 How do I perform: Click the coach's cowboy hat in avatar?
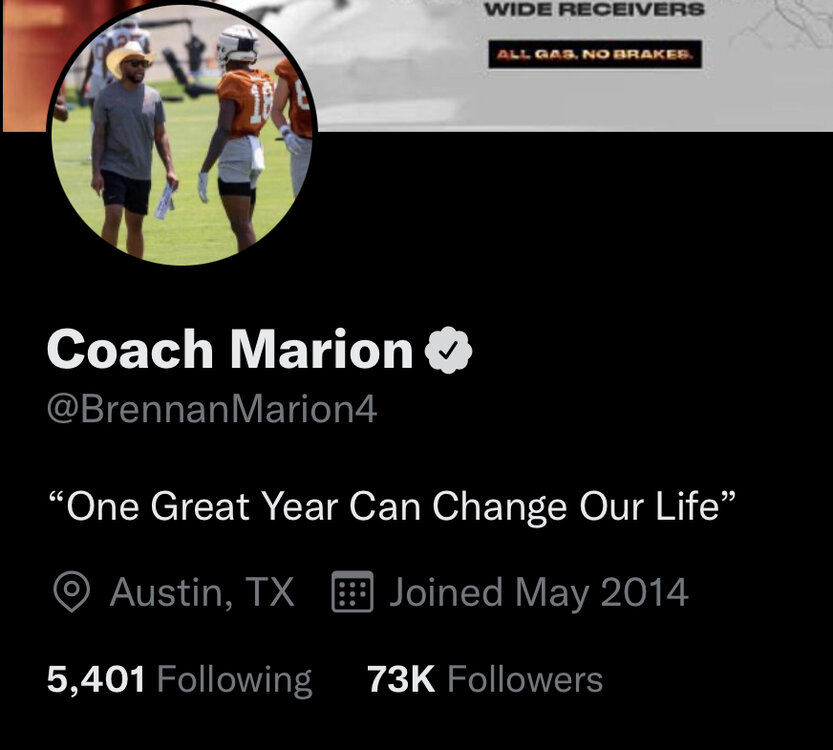129,56
